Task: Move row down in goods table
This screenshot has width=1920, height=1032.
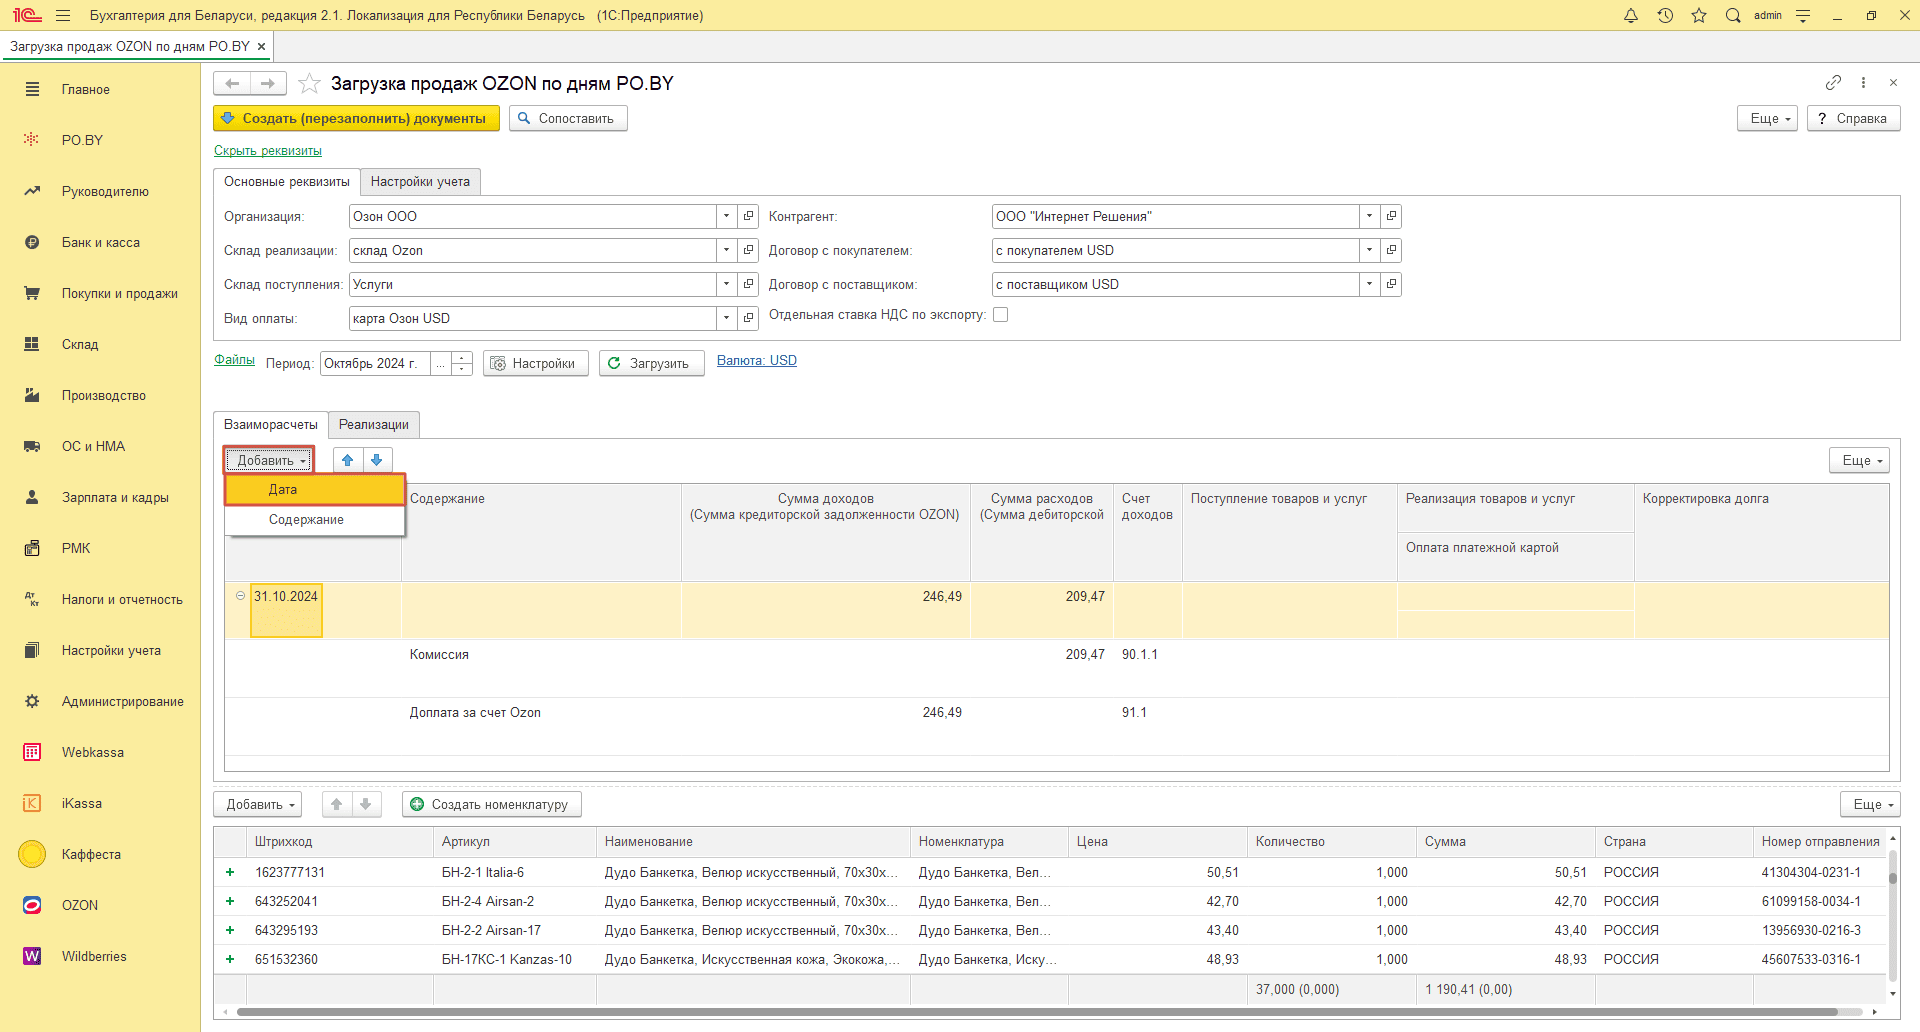Action: [366, 804]
